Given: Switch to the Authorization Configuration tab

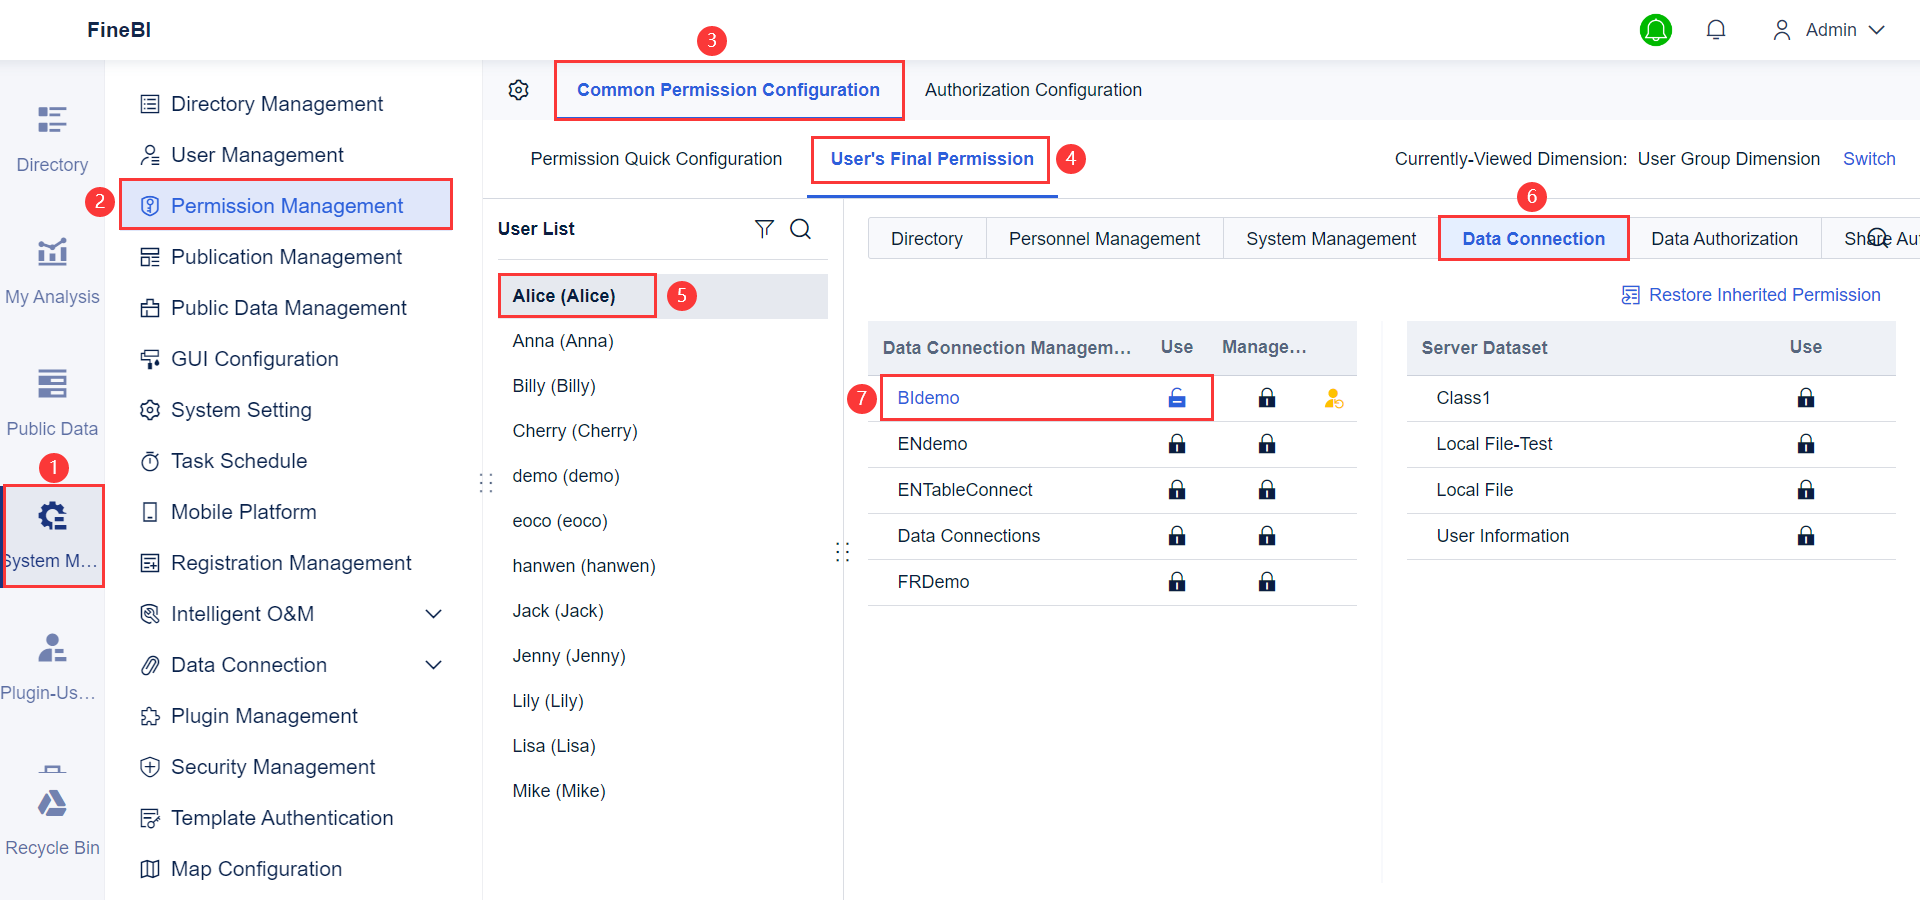Looking at the screenshot, I should click(1033, 90).
